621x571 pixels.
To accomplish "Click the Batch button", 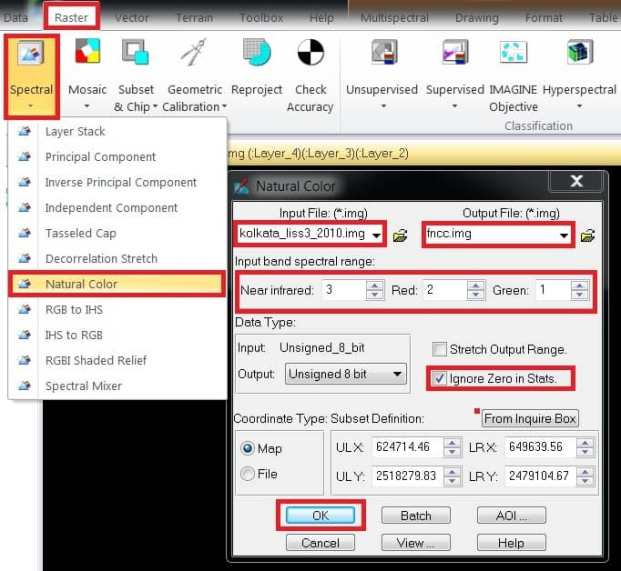I will point(416,515).
